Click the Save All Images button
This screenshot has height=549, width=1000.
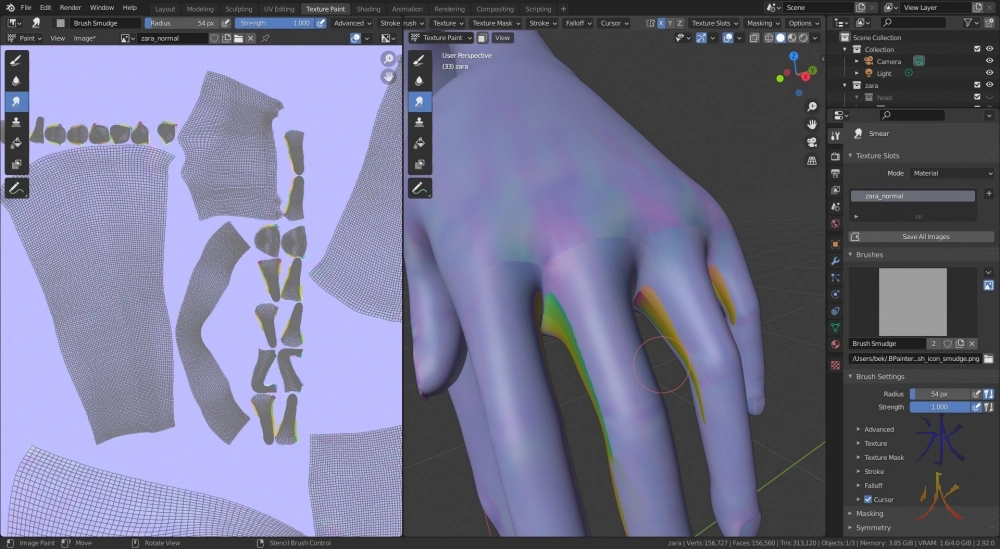pos(921,237)
